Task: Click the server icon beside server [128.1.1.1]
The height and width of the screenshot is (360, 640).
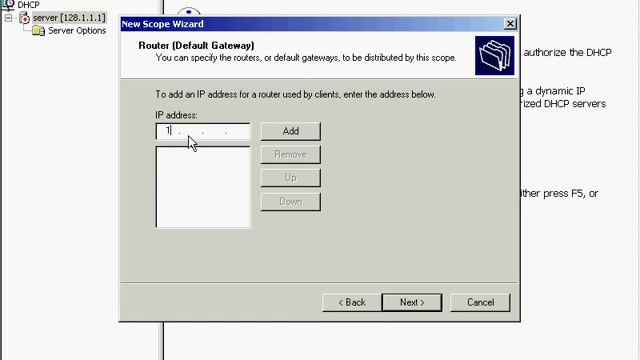Action: pyautogui.click(x=24, y=18)
